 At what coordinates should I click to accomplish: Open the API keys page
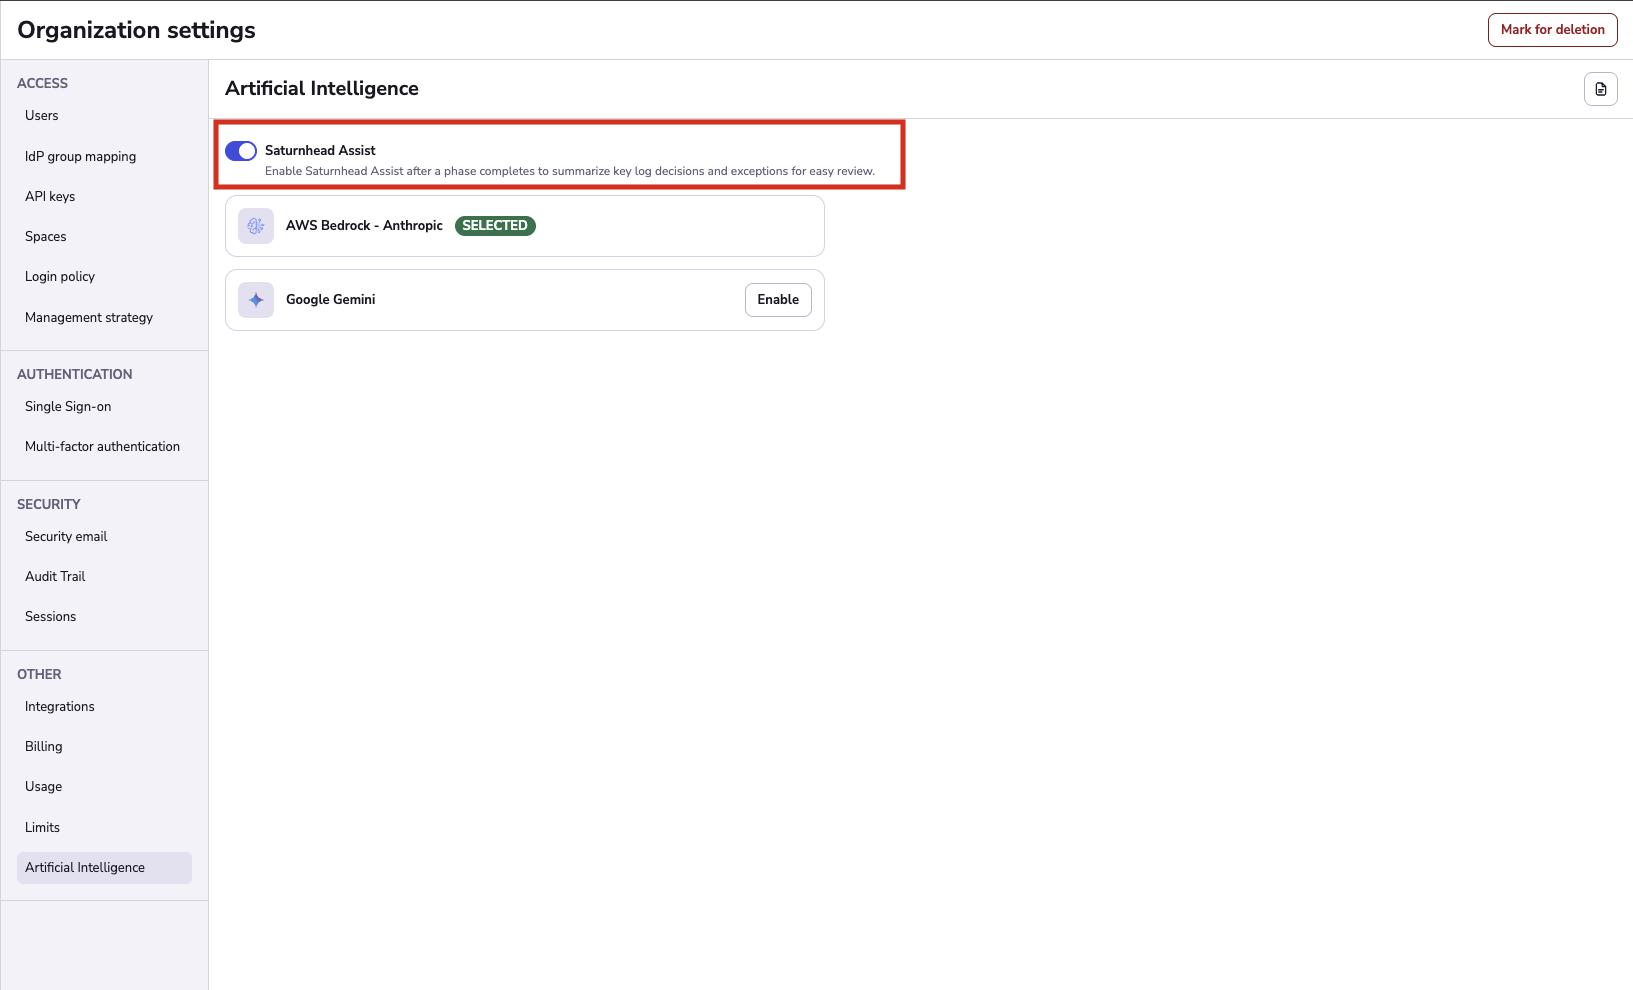pyautogui.click(x=50, y=196)
